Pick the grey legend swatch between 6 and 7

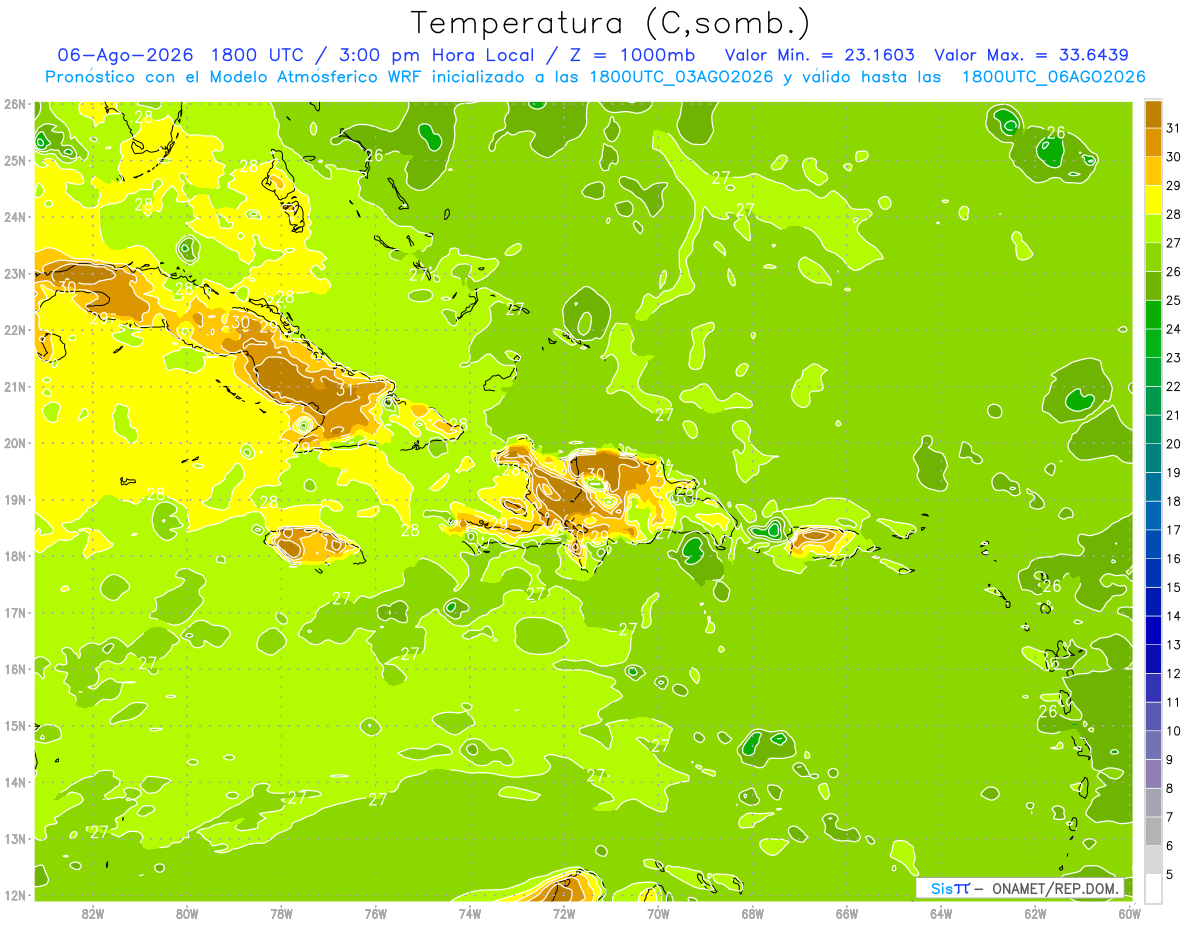(1153, 831)
